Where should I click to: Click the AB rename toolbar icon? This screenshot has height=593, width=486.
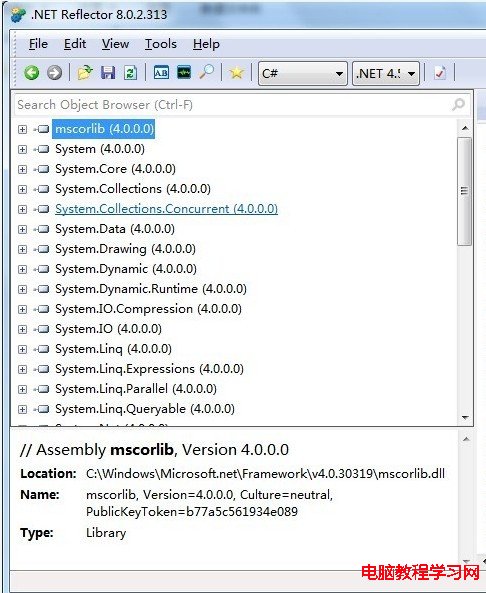tap(161, 72)
